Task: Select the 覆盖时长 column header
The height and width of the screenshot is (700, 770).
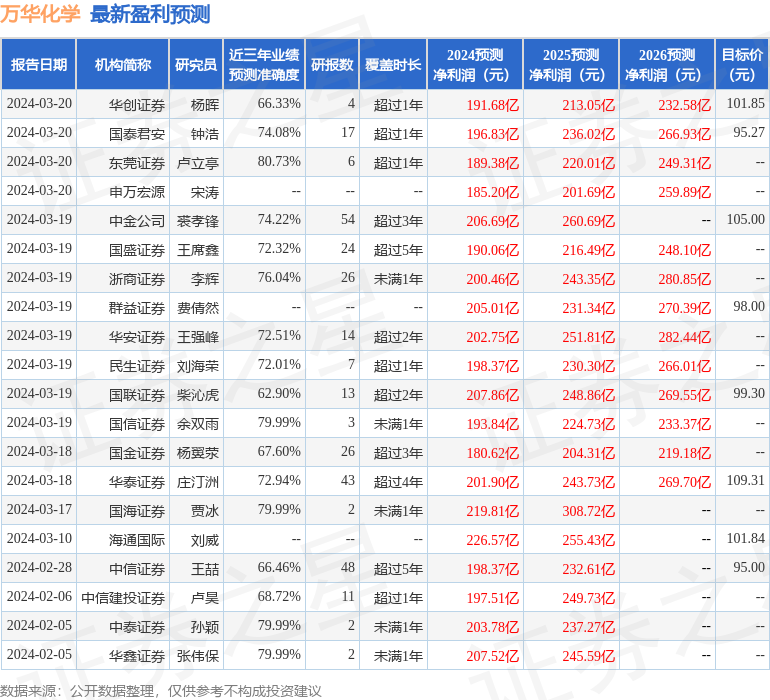Action: [x=393, y=64]
